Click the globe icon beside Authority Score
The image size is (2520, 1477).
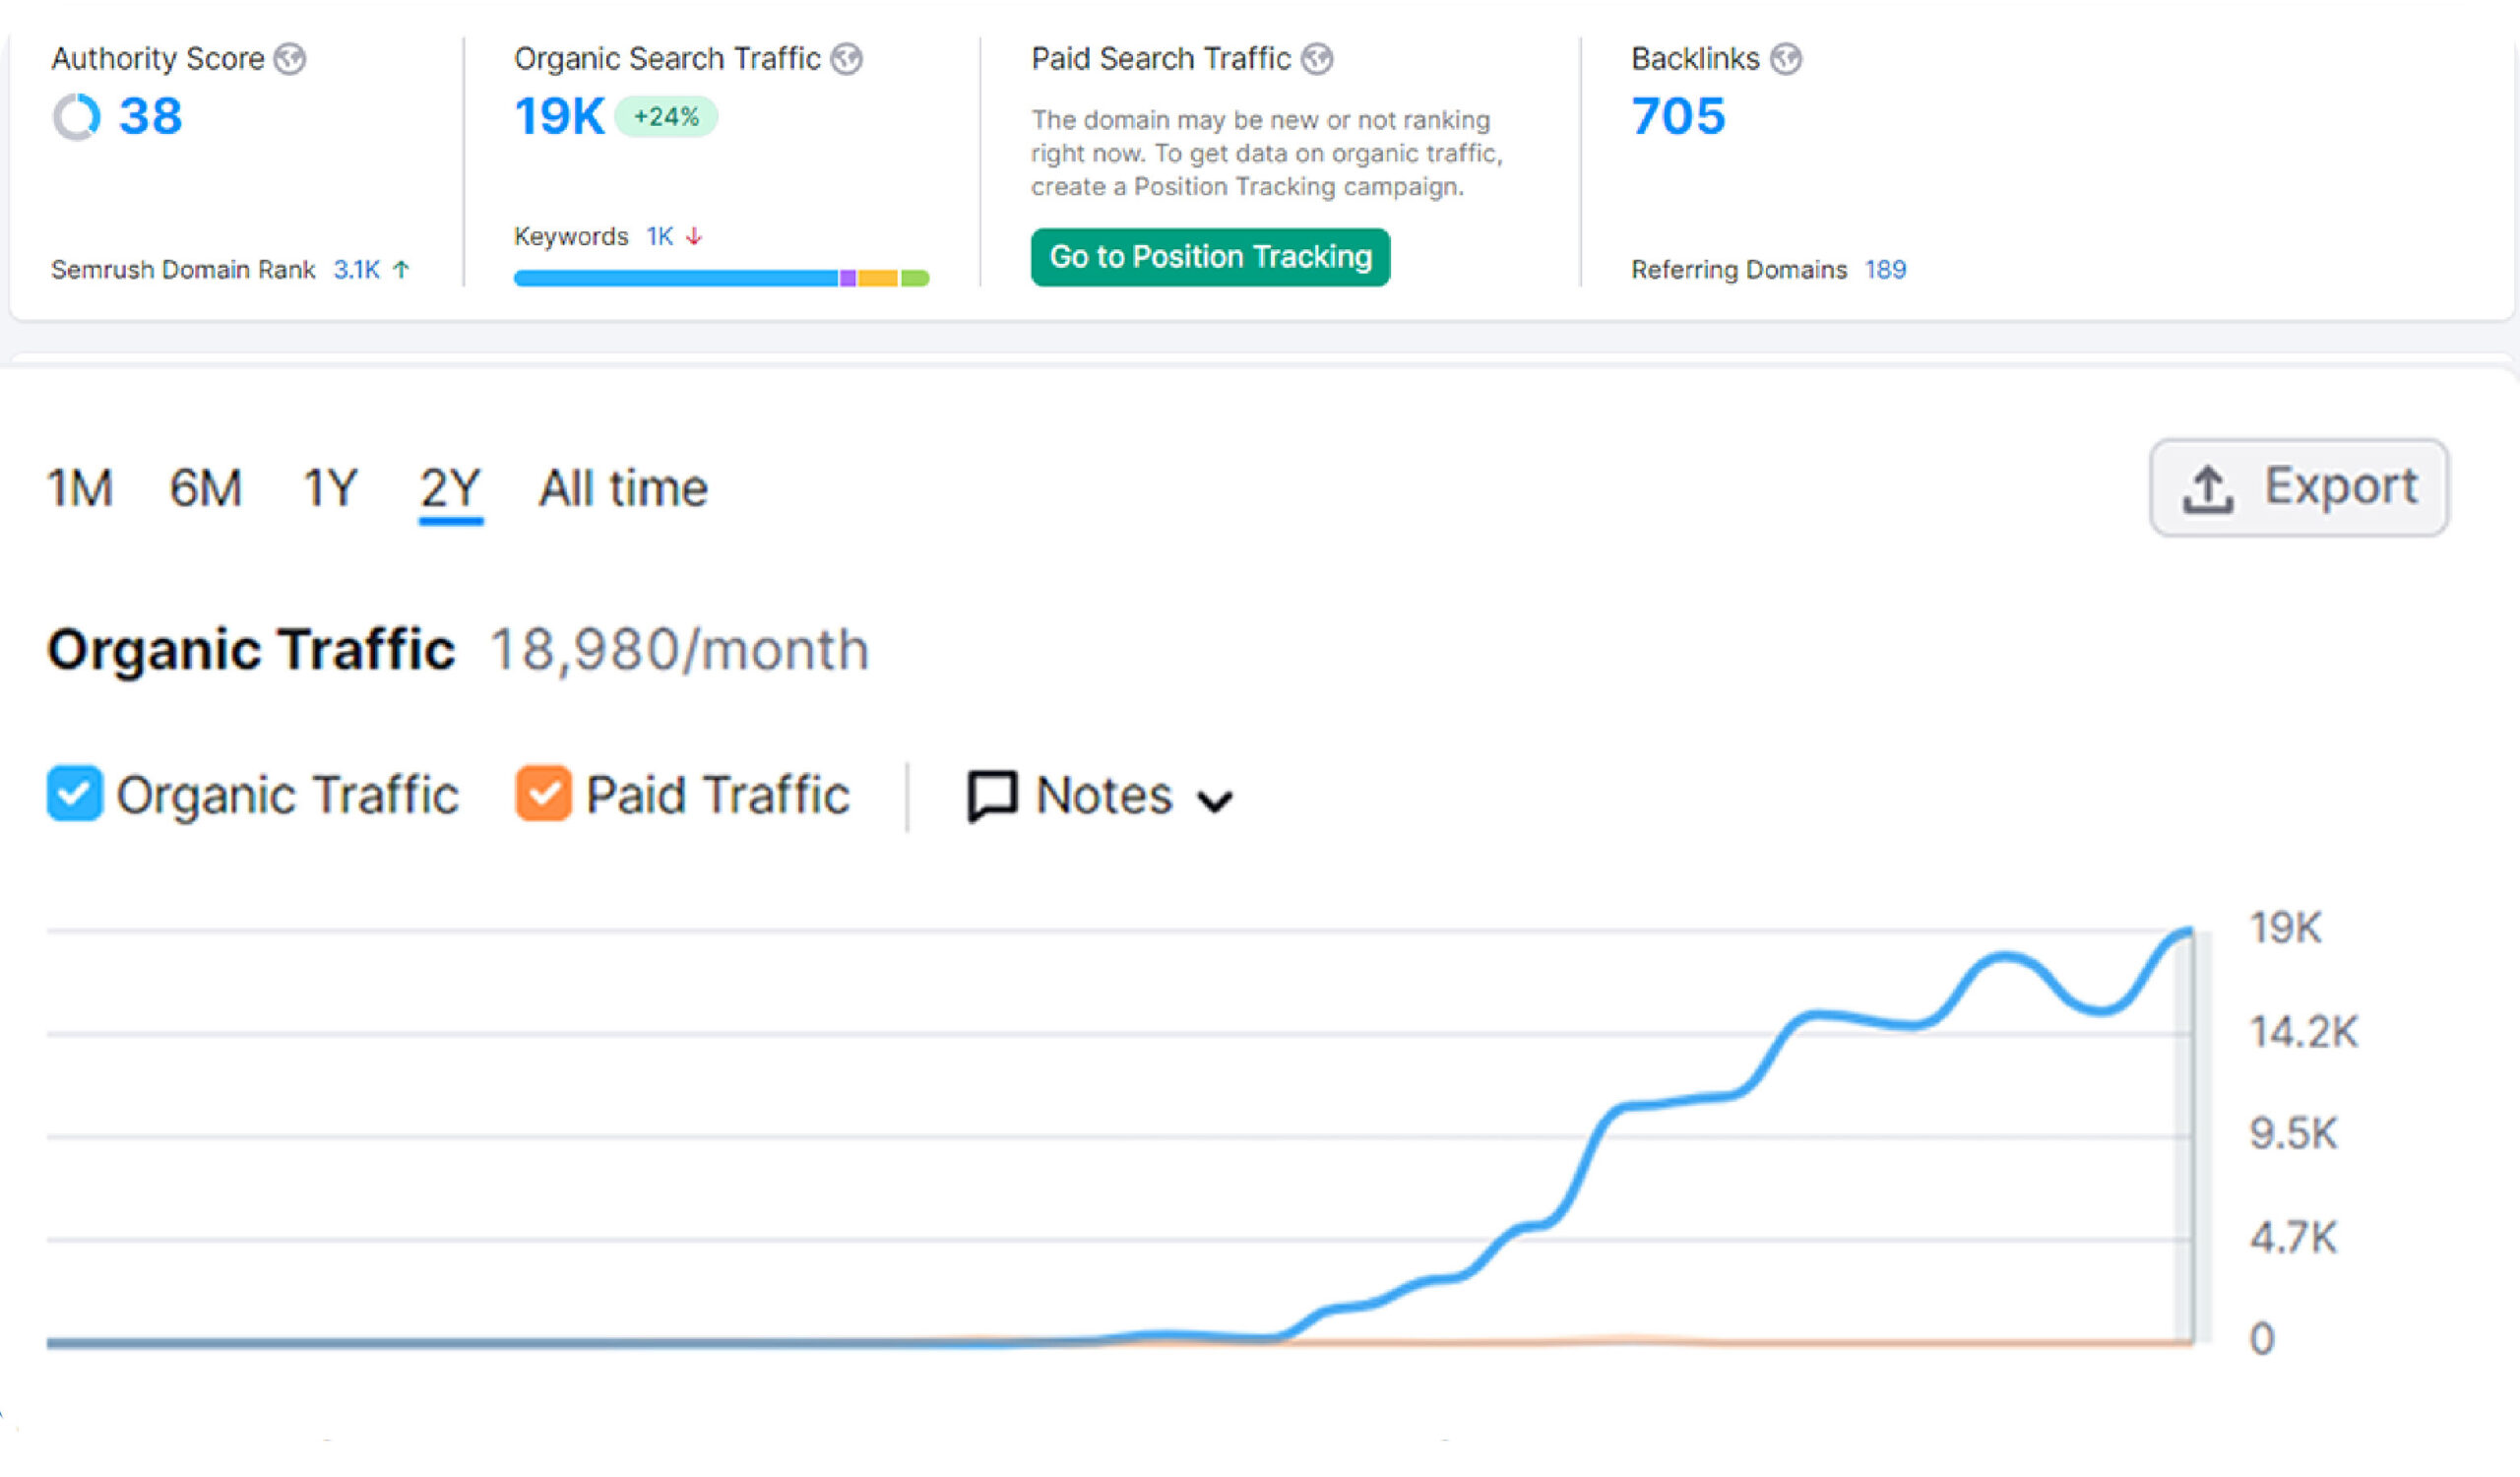pyautogui.click(x=290, y=59)
